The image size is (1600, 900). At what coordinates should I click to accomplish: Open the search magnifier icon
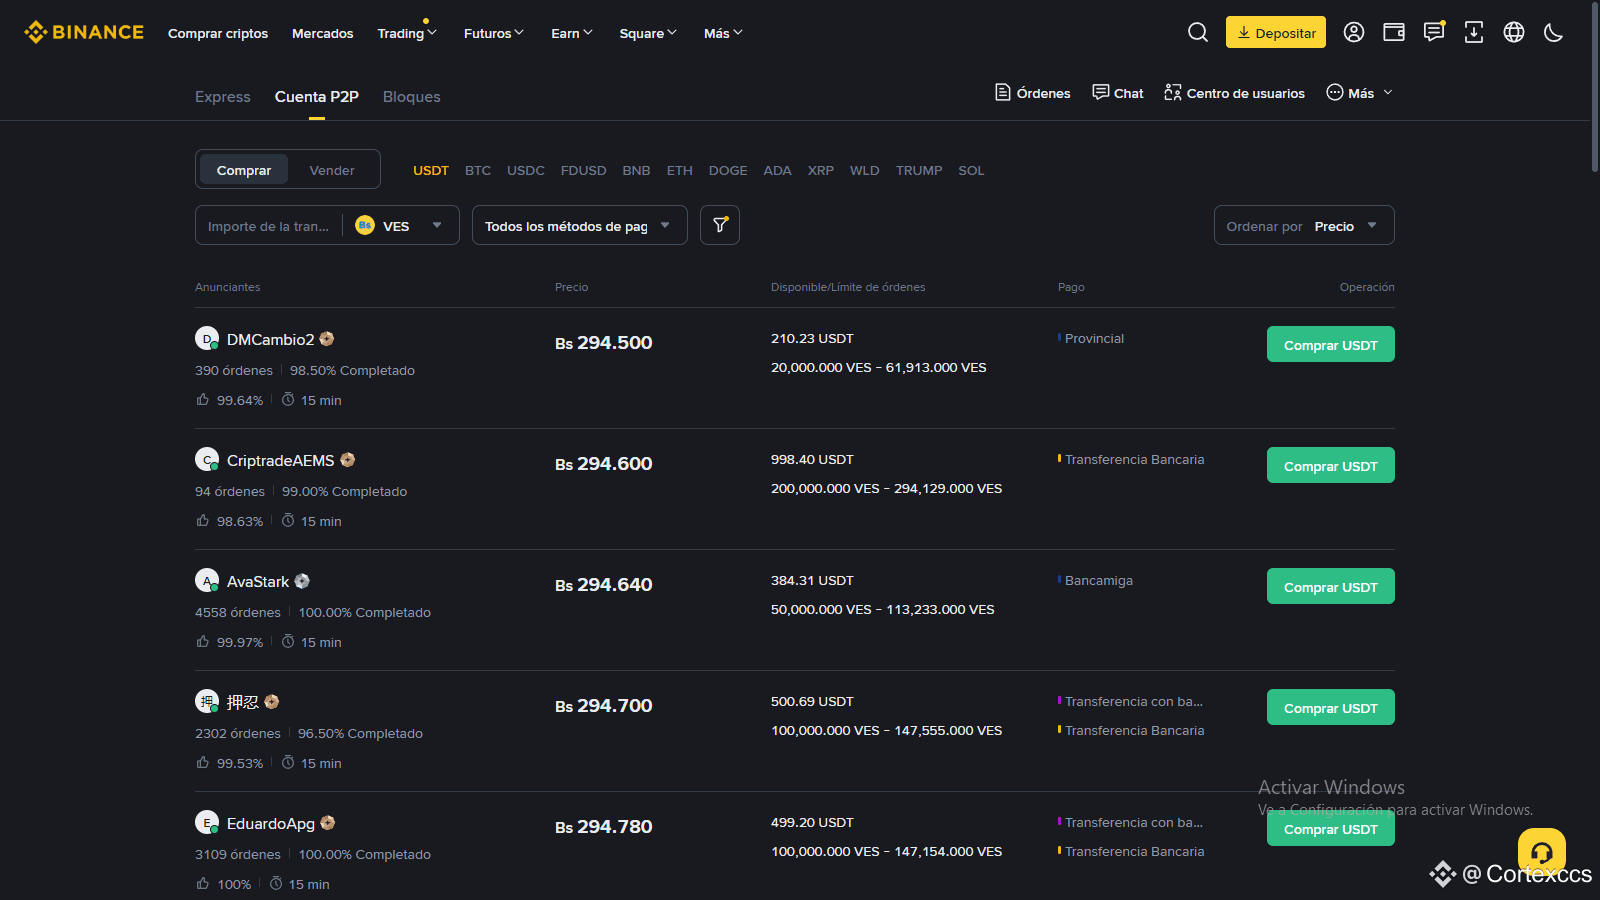[1198, 32]
